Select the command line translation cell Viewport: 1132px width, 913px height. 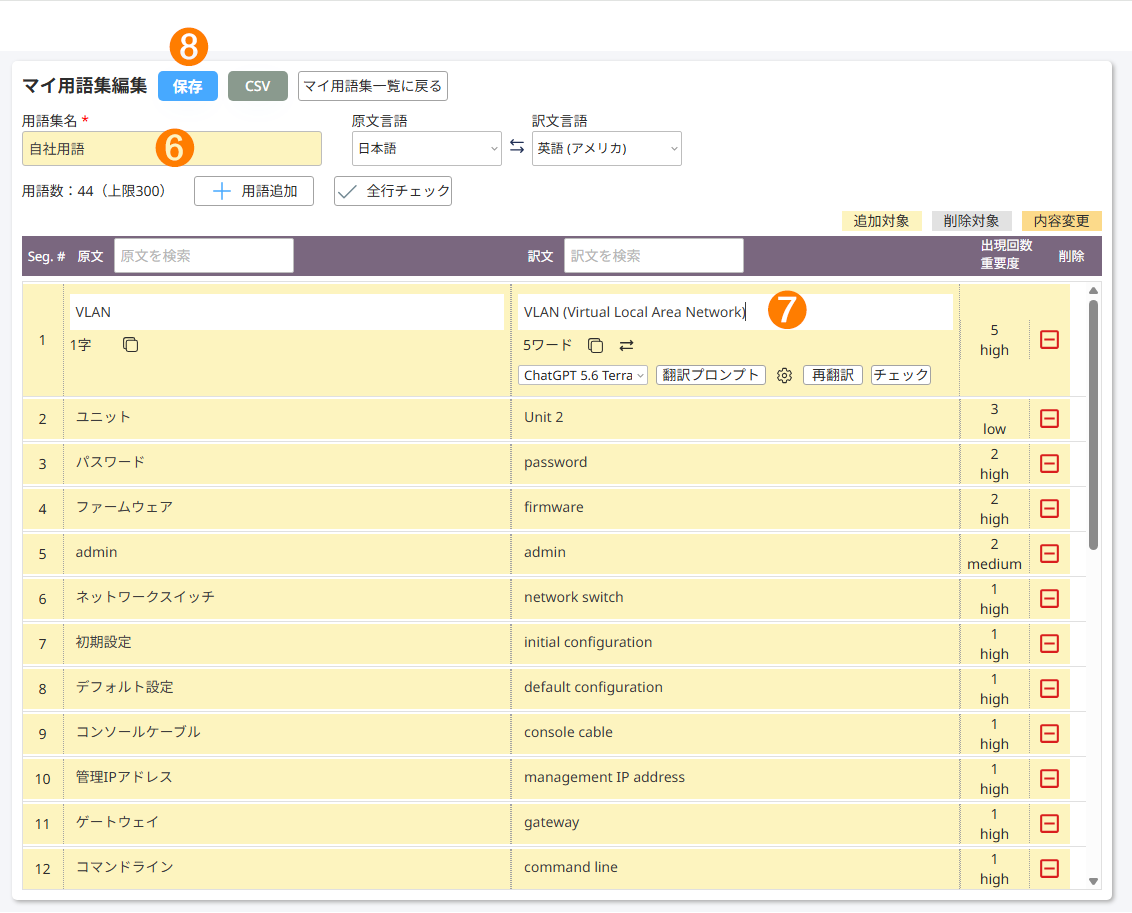[x=735, y=868]
